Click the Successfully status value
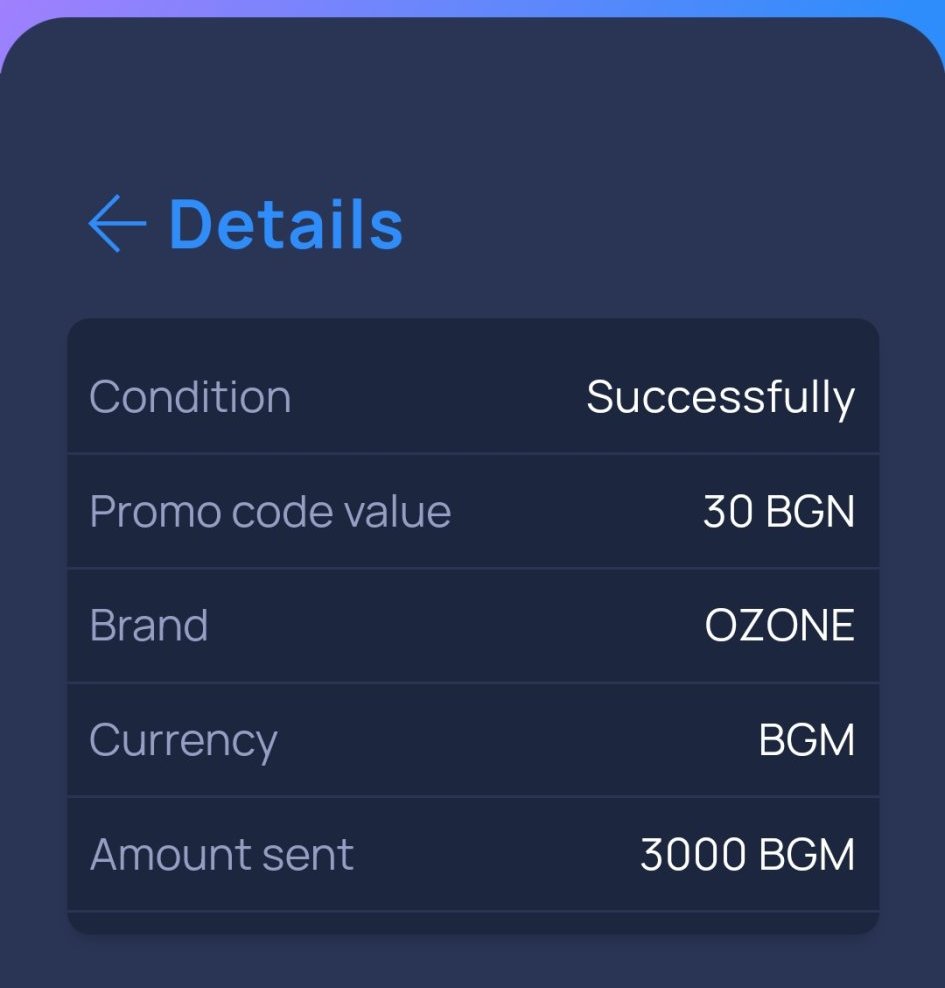This screenshot has height=988, width=945. (720, 397)
